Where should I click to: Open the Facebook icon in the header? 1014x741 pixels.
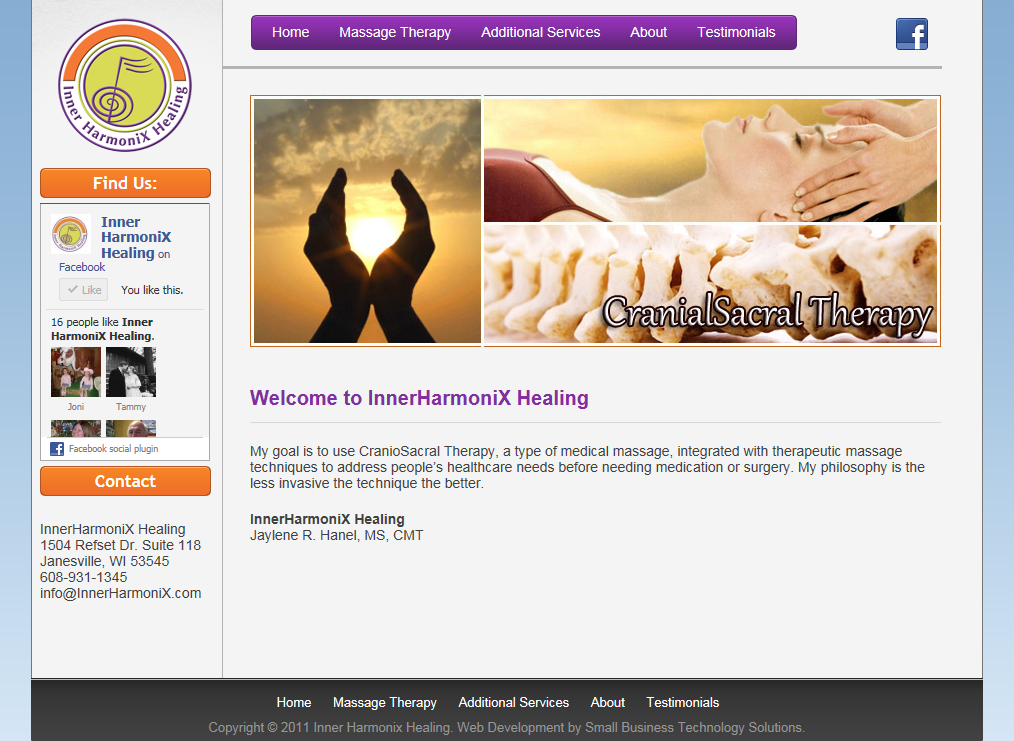pos(912,34)
